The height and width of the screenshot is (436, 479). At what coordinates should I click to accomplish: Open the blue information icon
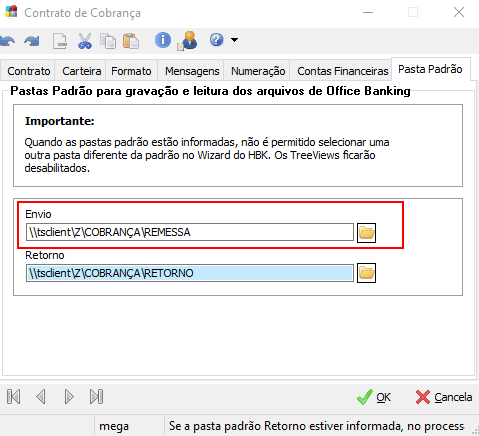tap(163, 40)
